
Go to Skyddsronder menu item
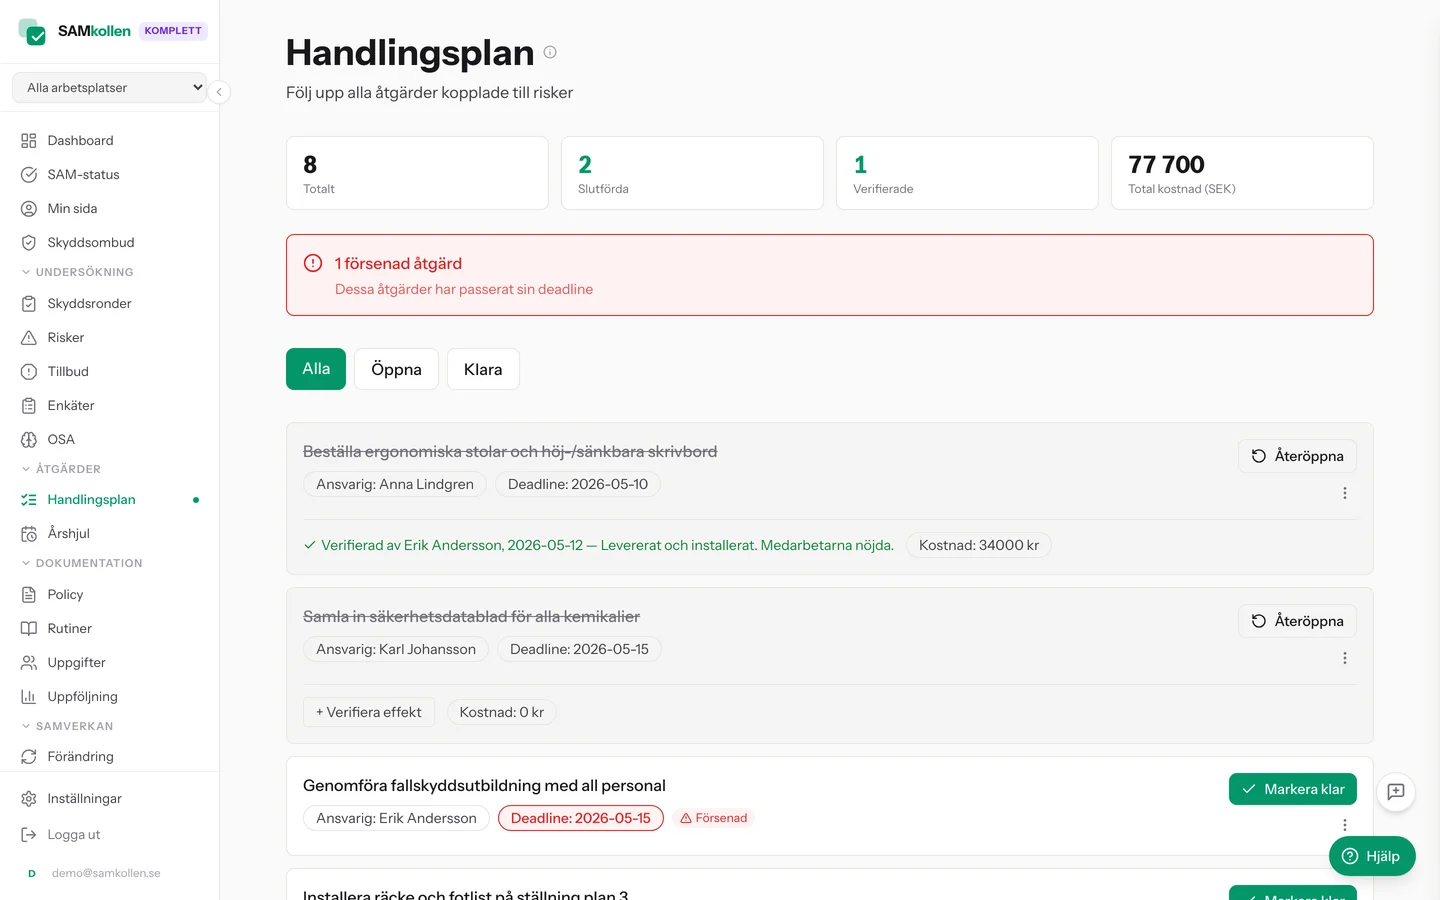(109, 304)
